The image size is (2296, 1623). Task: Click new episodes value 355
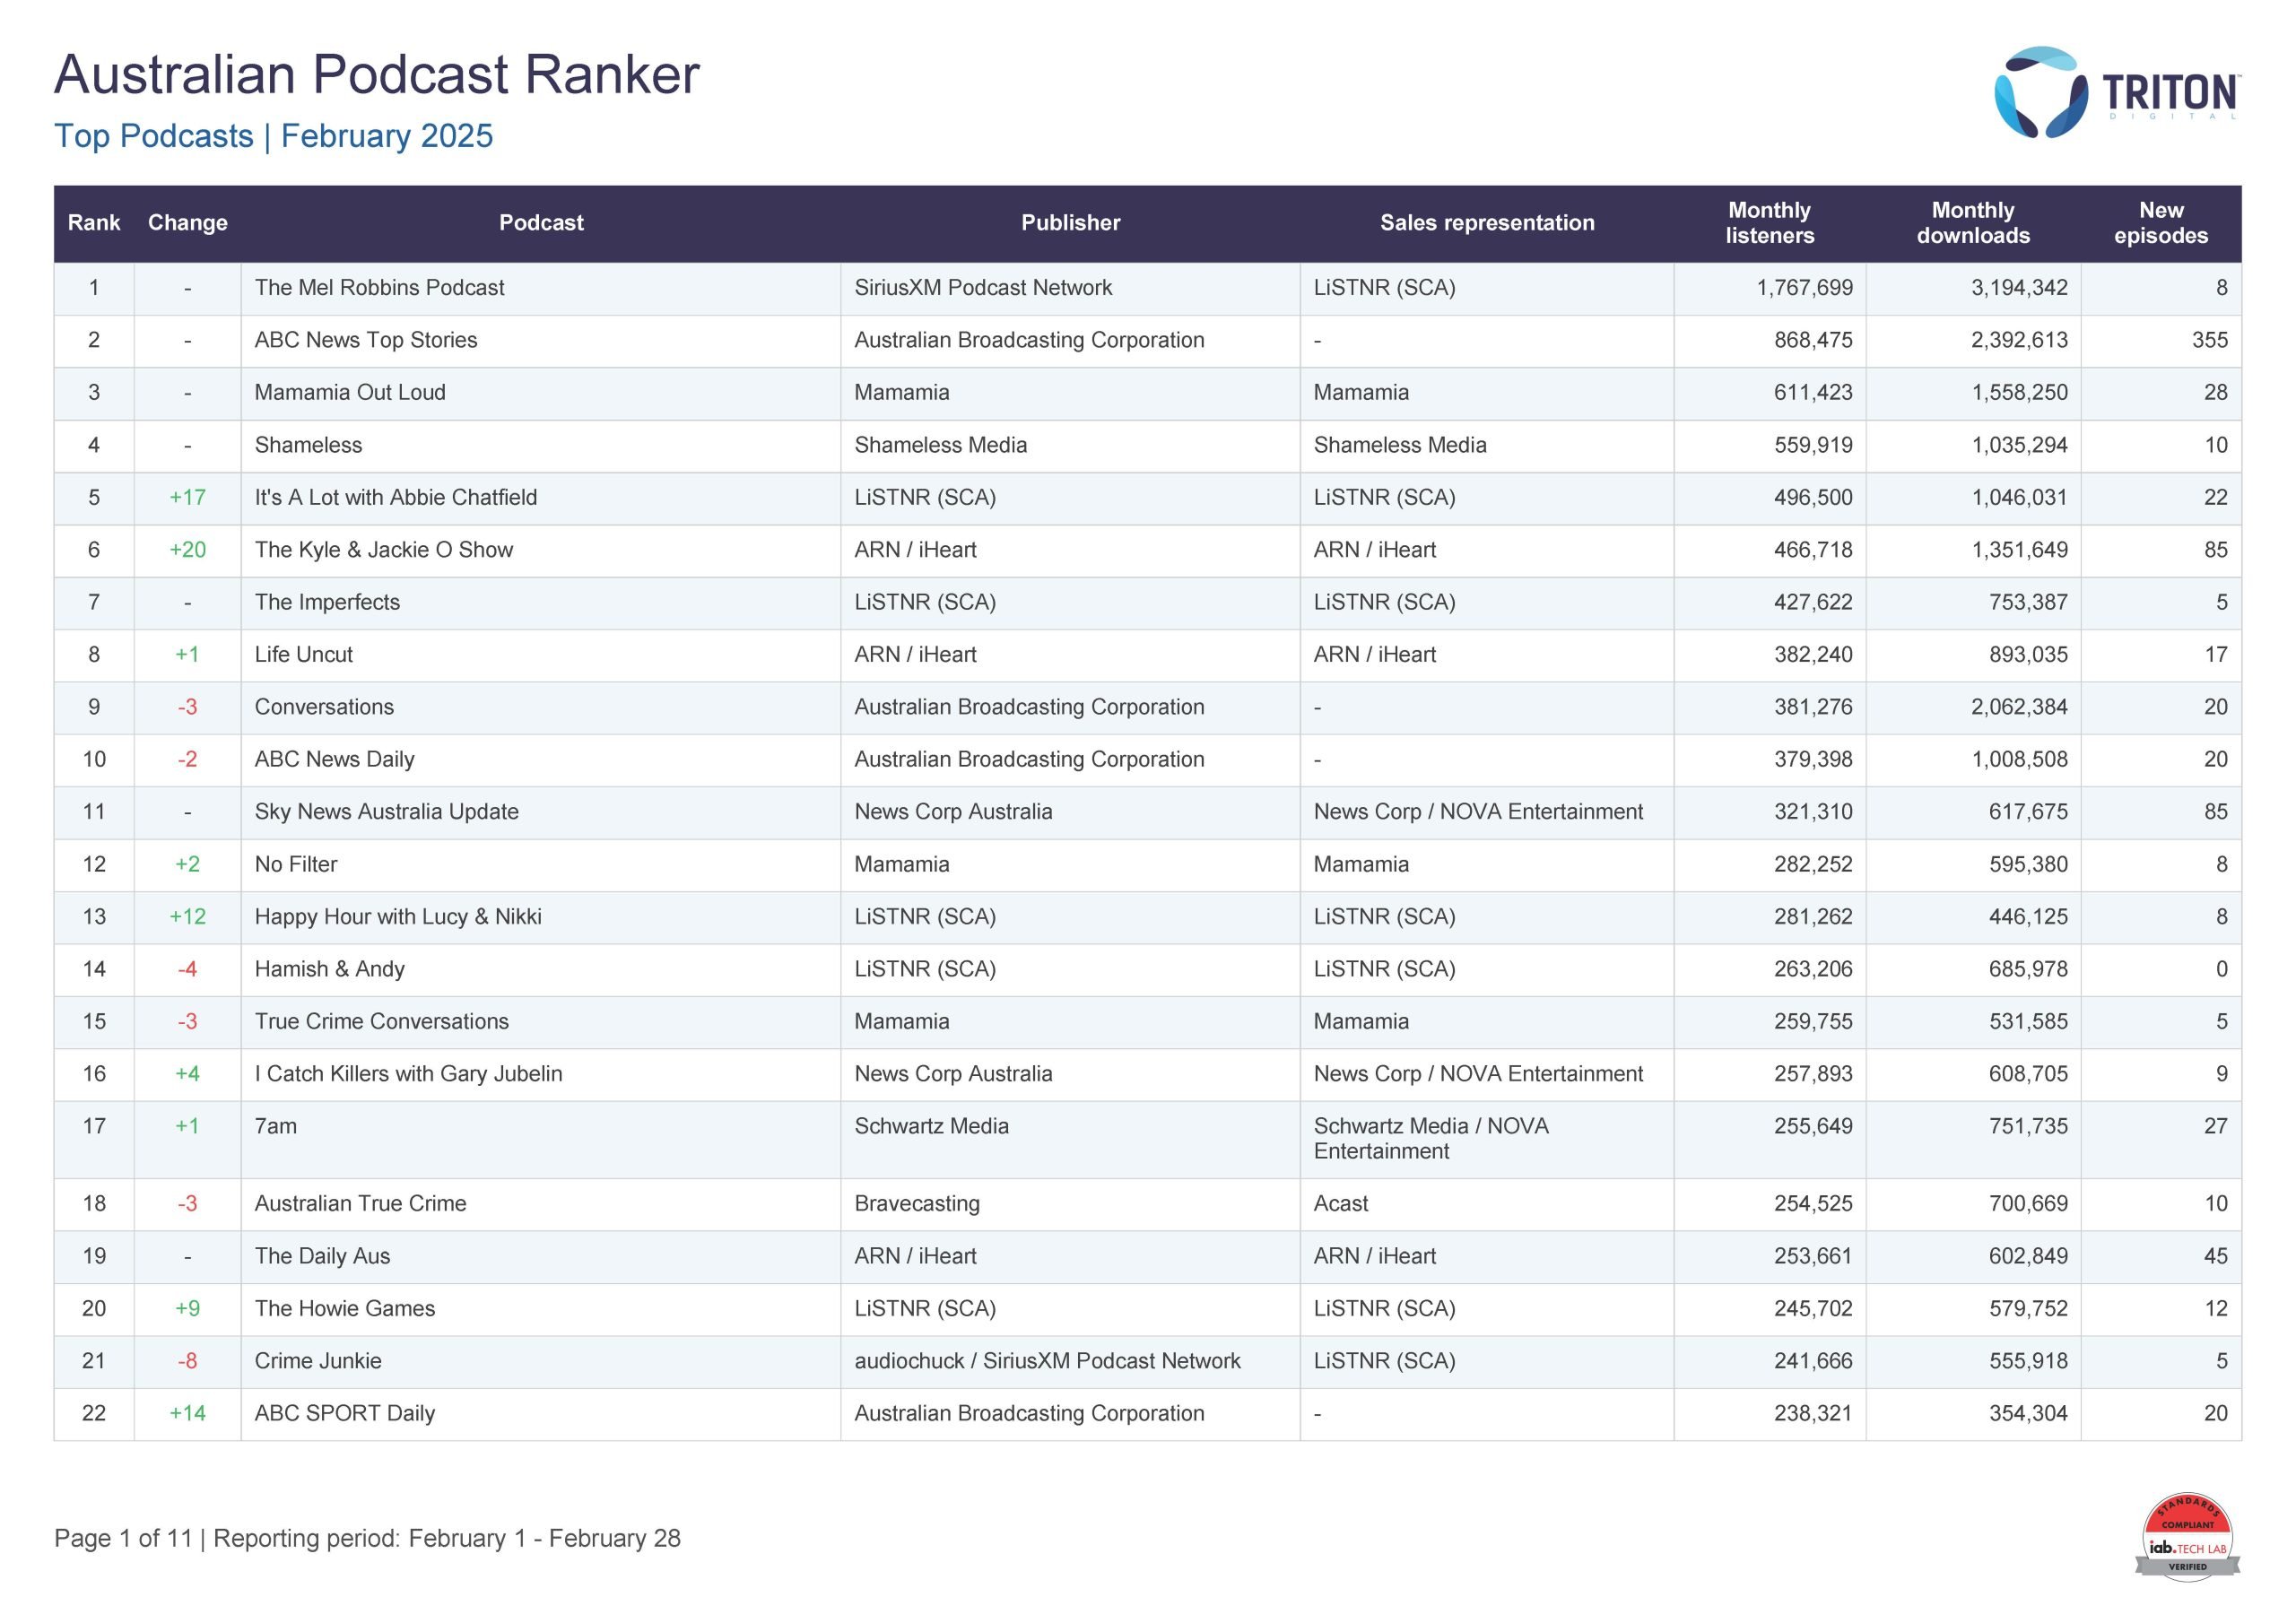point(2210,340)
